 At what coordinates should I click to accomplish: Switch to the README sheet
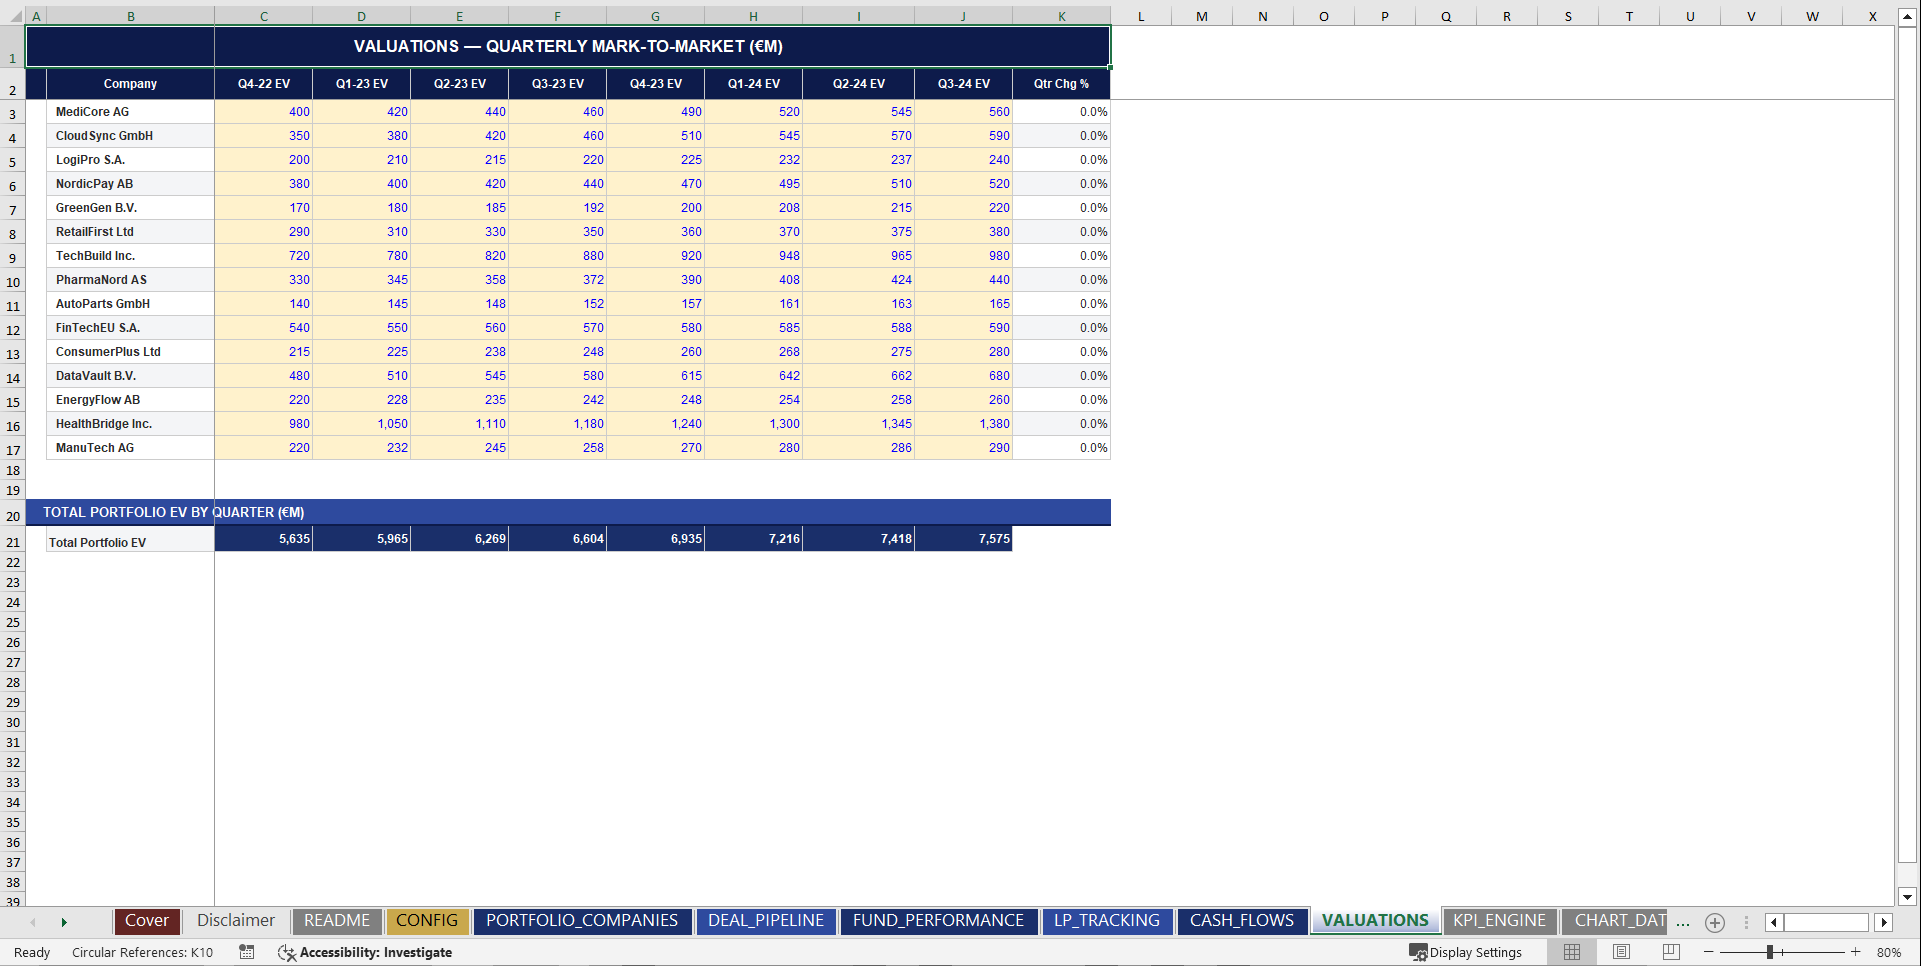pos(337,920)
